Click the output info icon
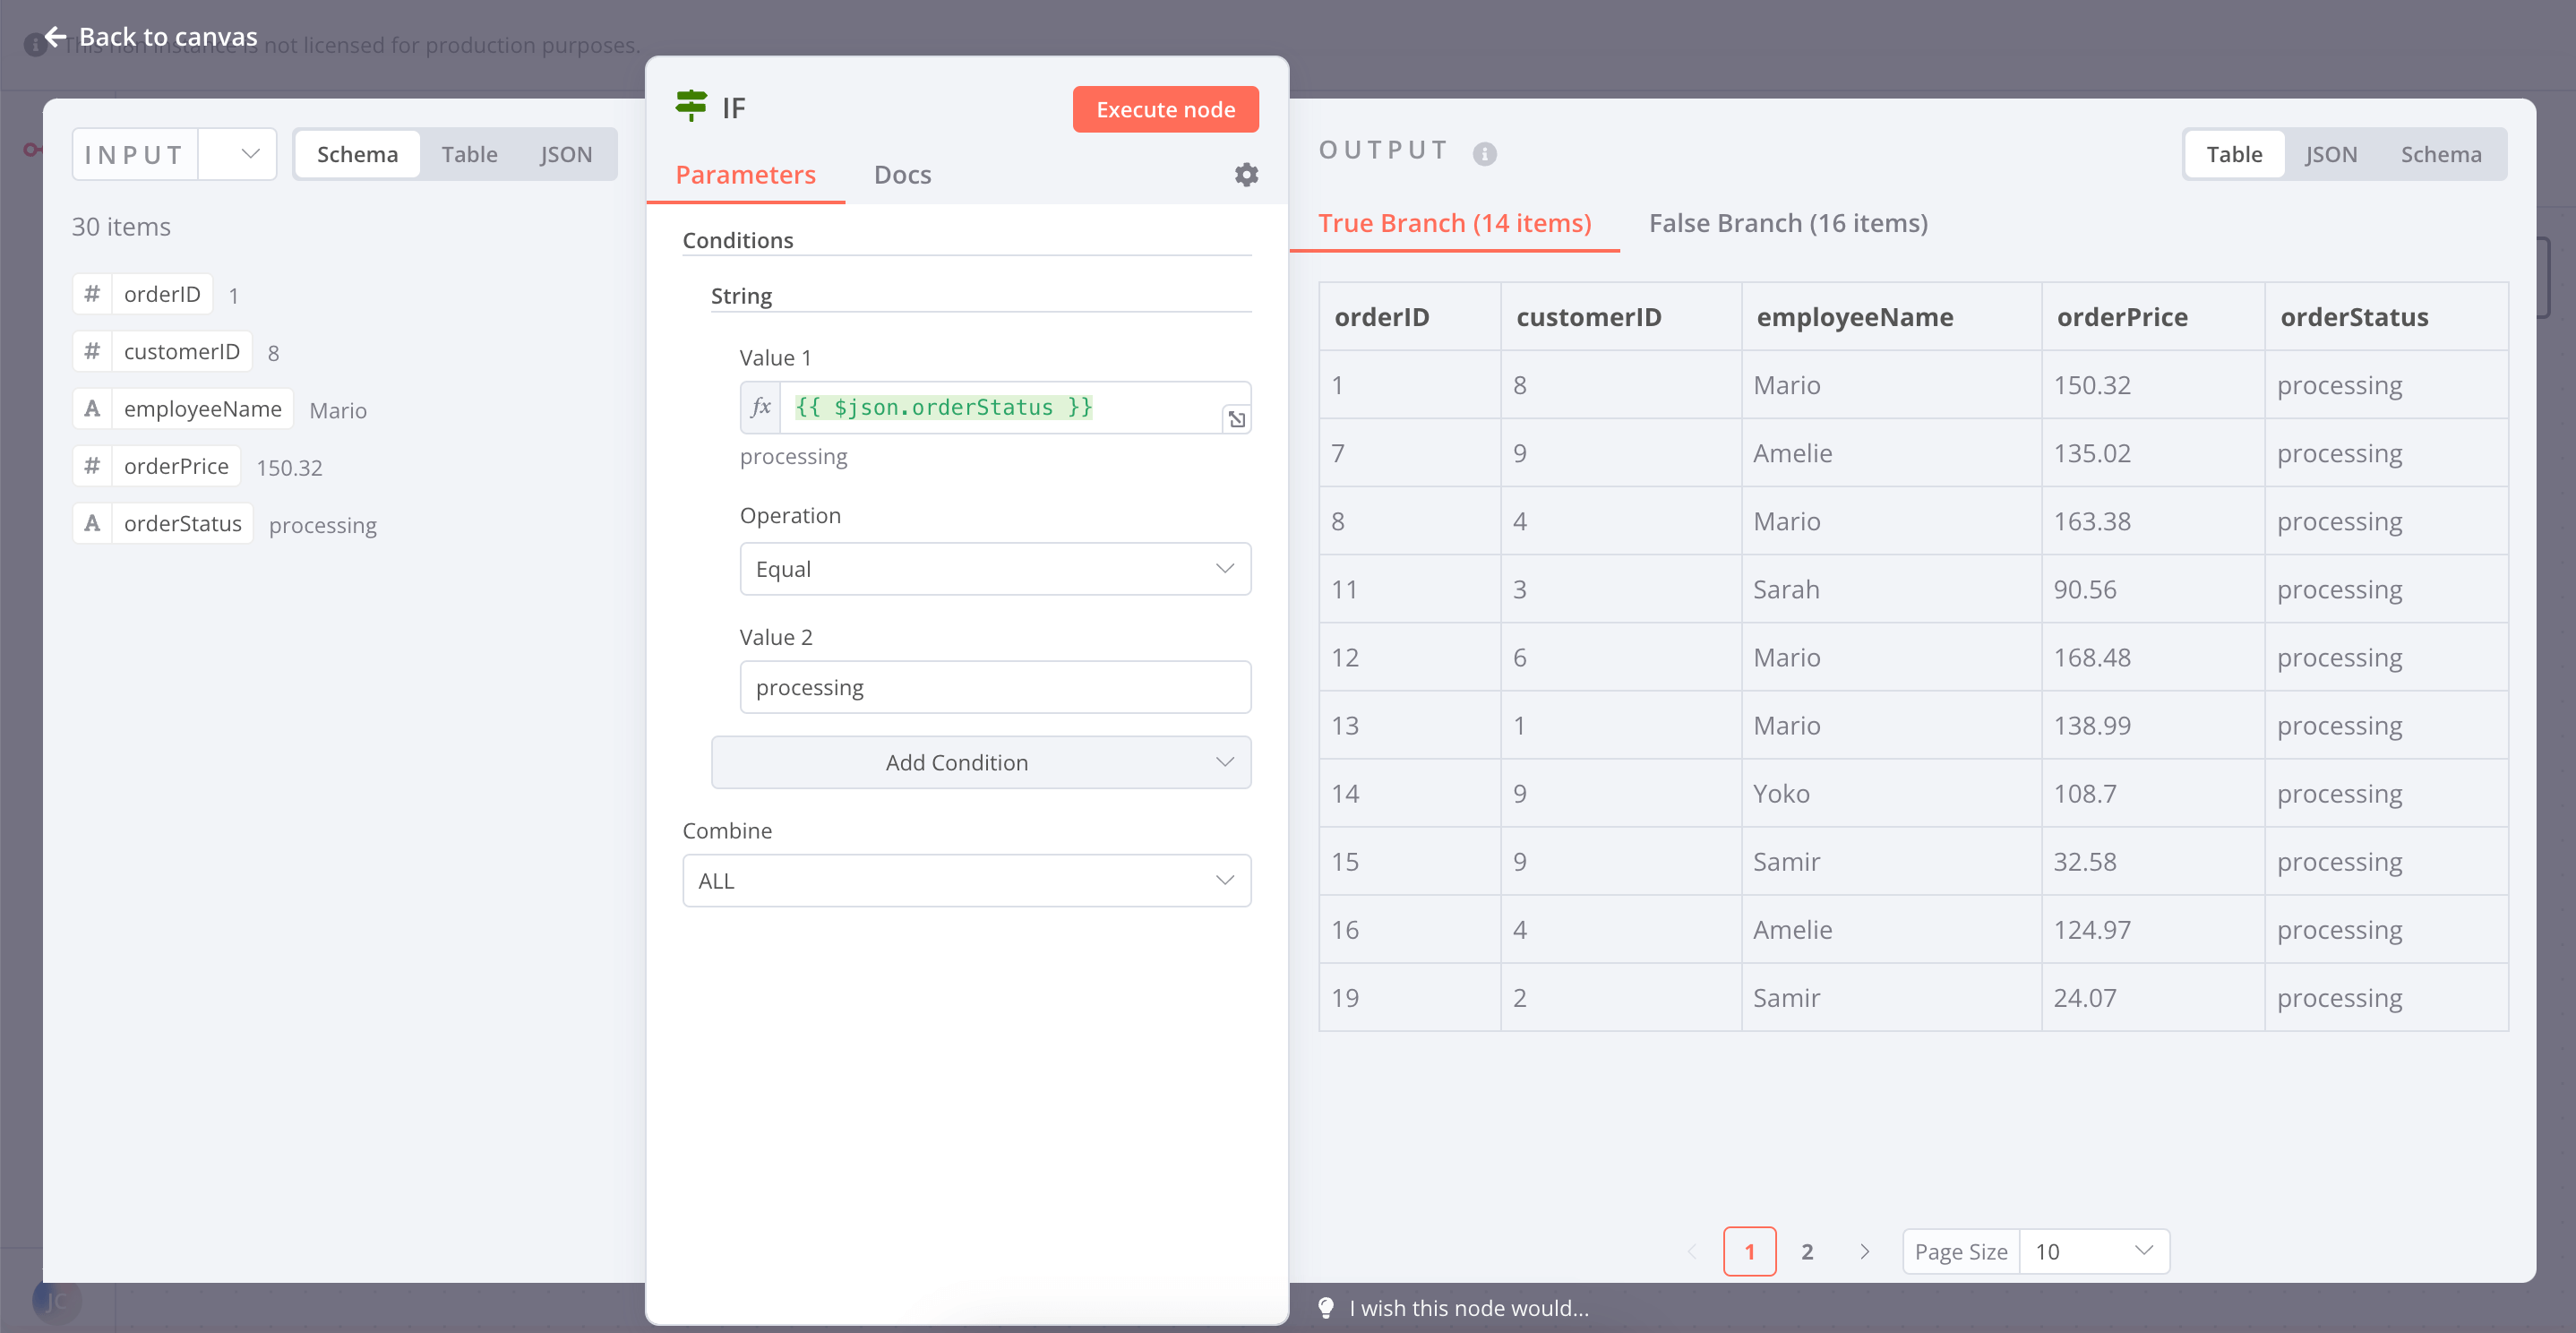 tap(1484, 154)
